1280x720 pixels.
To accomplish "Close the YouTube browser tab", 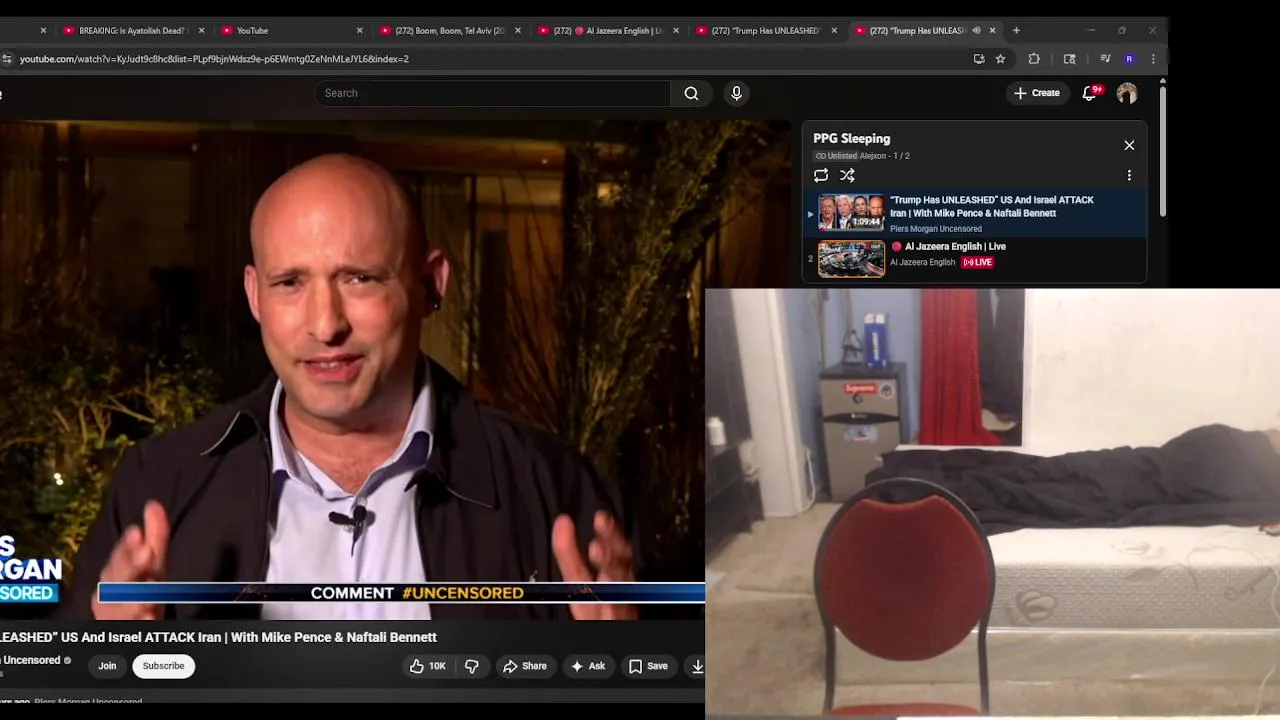I will (360, 31).
